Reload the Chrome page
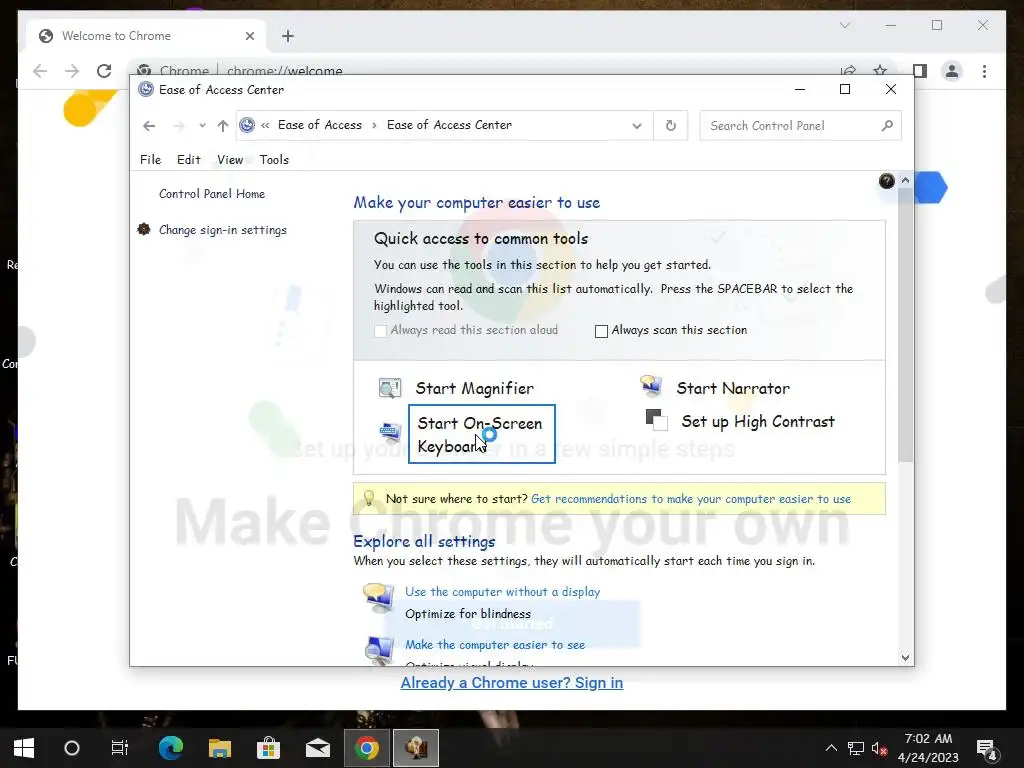The image size is (1024, 768). coord(104,71)
